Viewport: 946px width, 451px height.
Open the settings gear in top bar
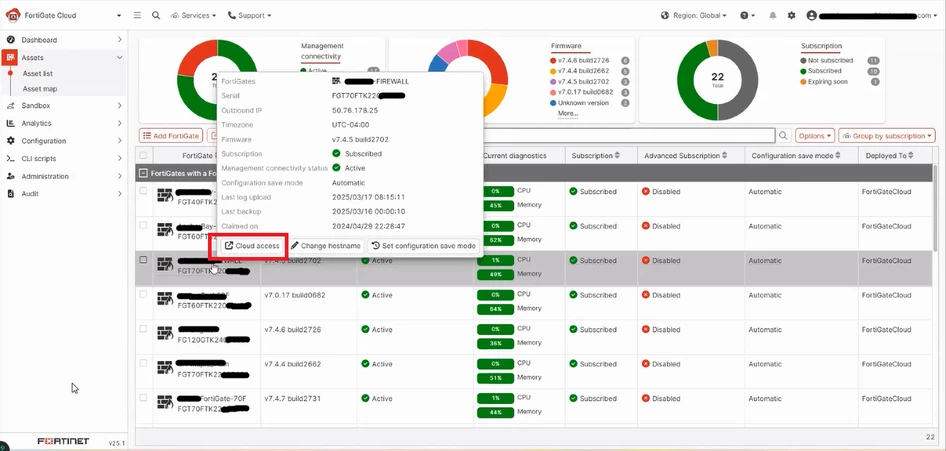point(792,16)
